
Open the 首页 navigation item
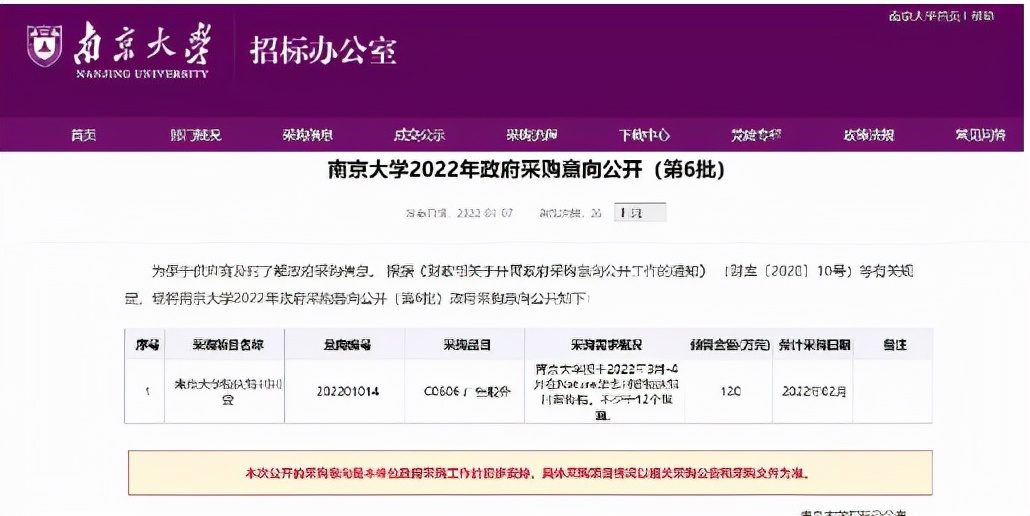[x=84, y=135]
